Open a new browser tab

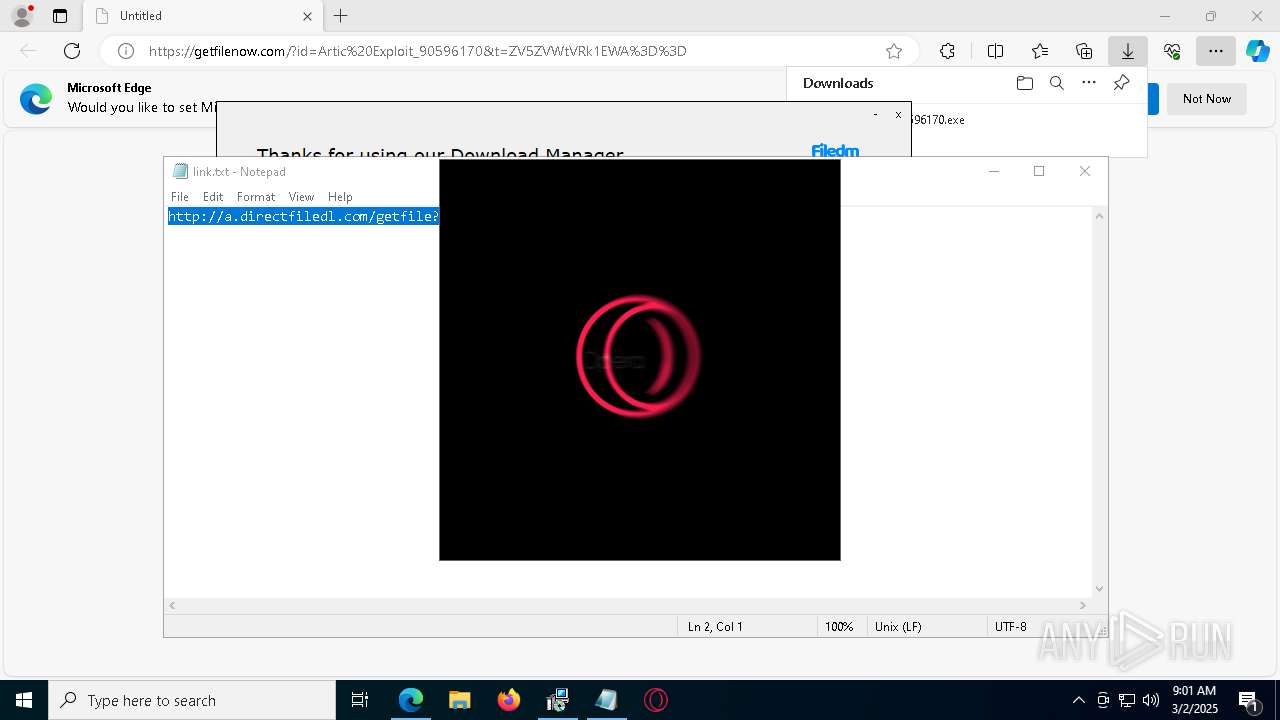(x=341, y=16)
